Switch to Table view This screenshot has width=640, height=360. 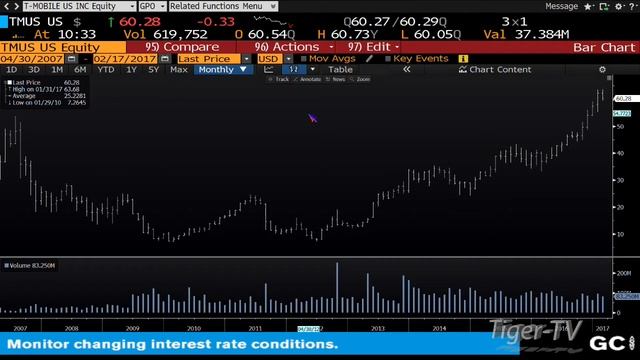pyautogui.click(x=340, y=69)
